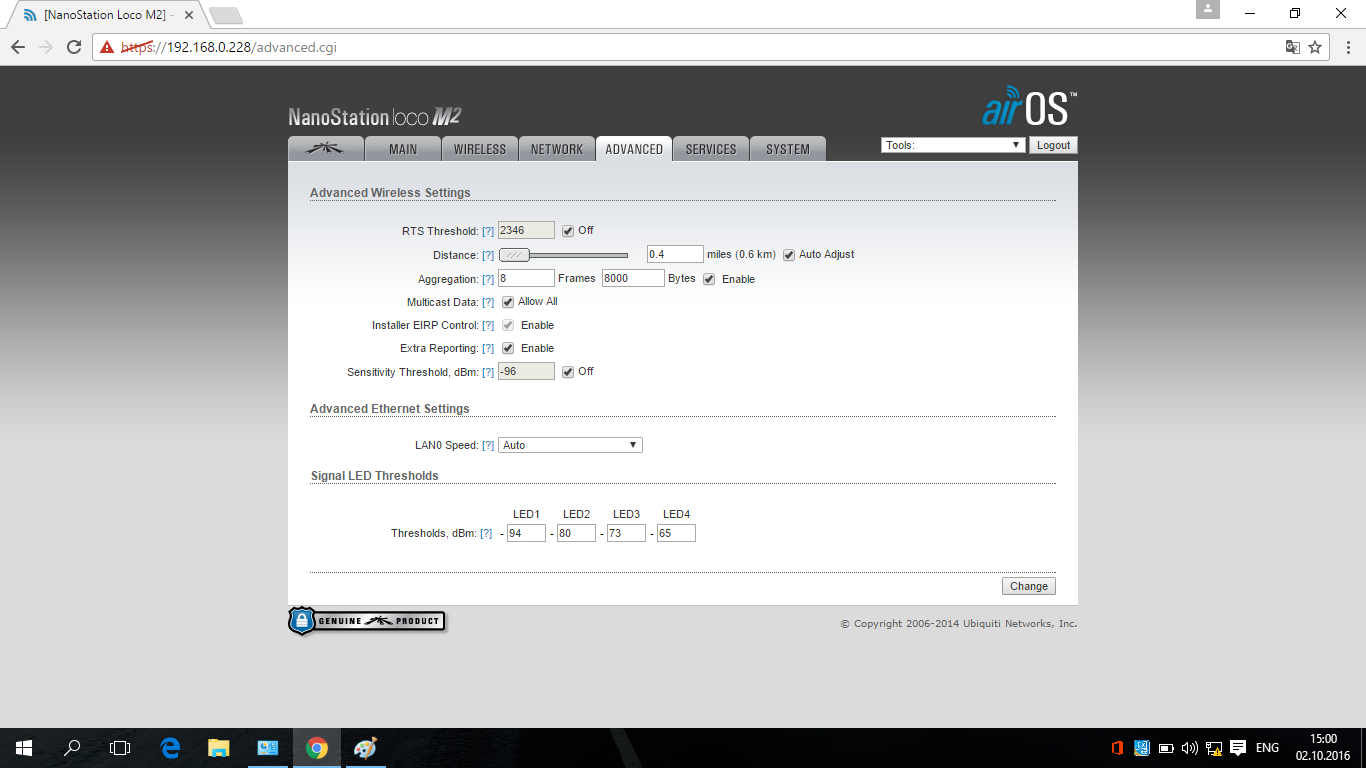Viewport: 1366px width, 768px height.
Task: Open help for Aggregation
Action: point(488,280)
